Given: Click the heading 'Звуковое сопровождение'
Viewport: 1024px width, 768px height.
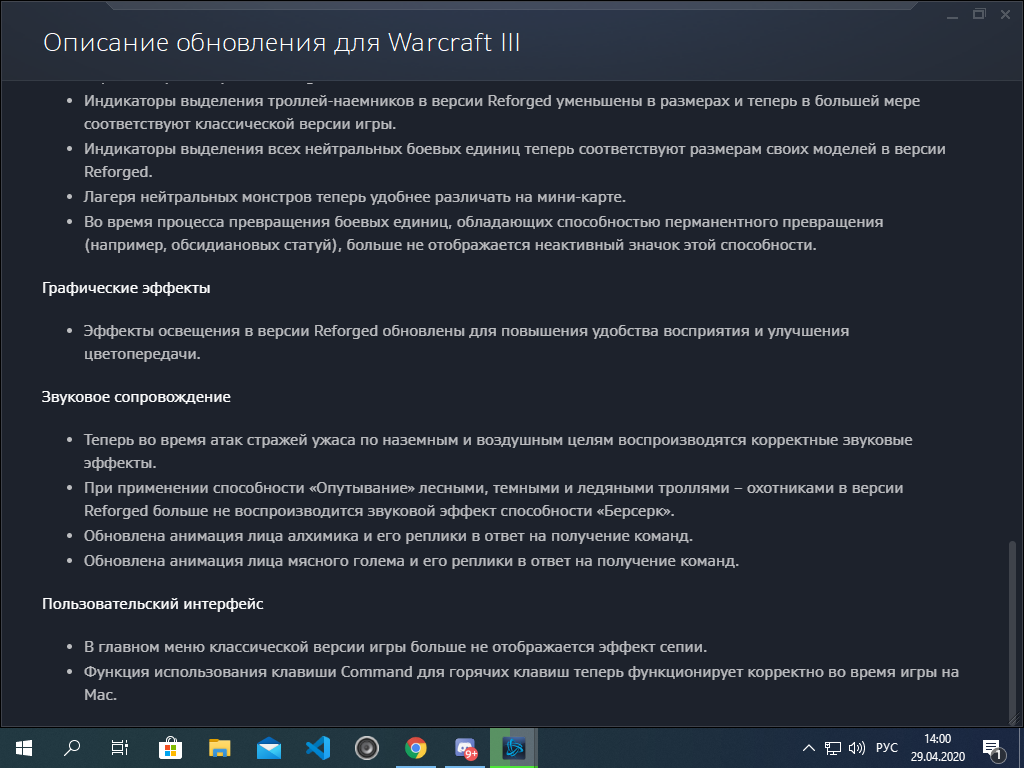Looking at the screenshot, I should click(x=136, y=397).
